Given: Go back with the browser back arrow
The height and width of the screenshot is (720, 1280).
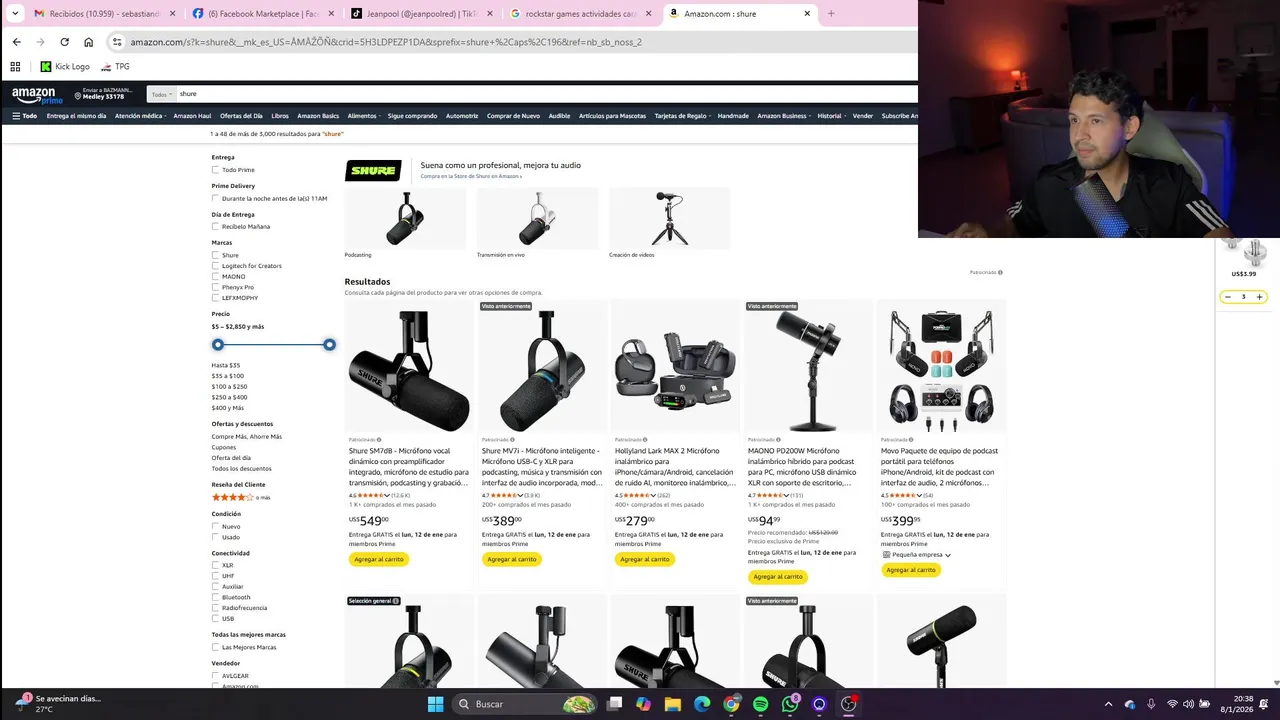Looking at the screenshot, I should [x=16, y=42].
